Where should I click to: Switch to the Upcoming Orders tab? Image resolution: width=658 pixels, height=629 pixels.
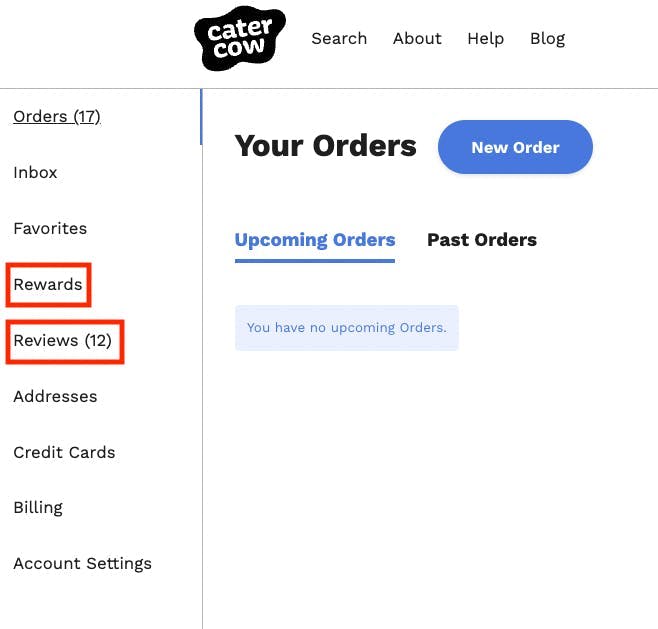[315, 240]
